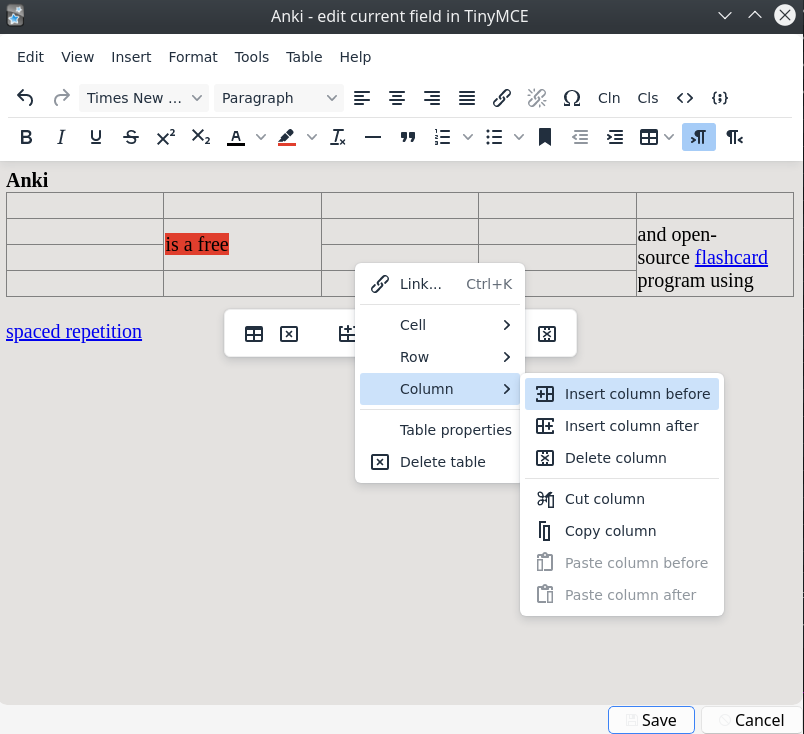Click the Cancel button

(751, 720)
